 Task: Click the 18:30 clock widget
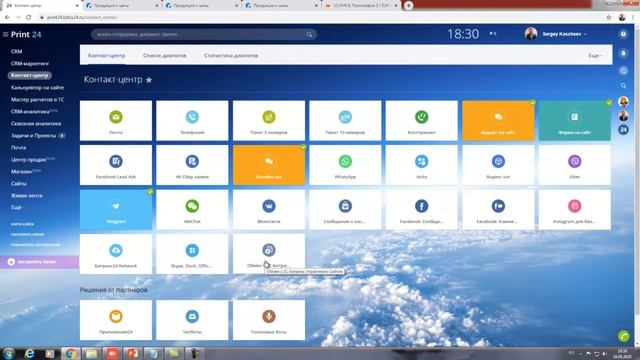pos(463,34)
